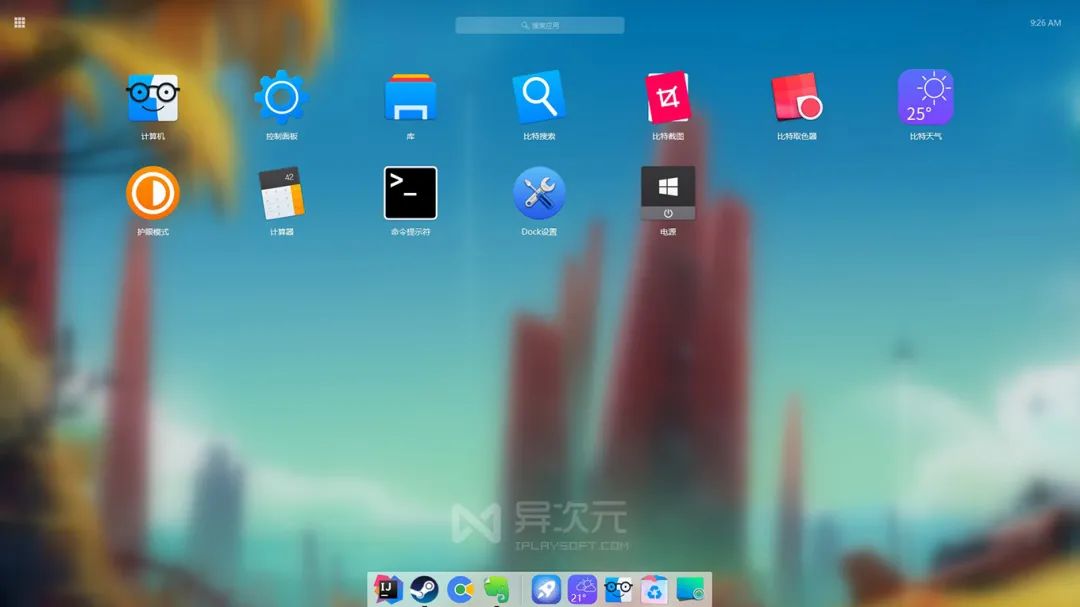Open Evernote from the dock
Screen dimensions: 1080x607
point(496,590)
